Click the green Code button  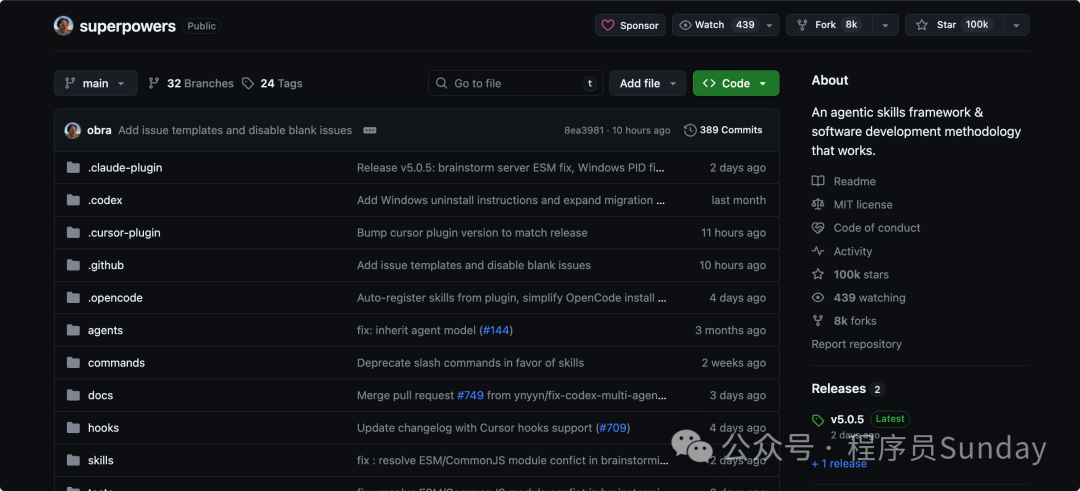coord(735,83)
